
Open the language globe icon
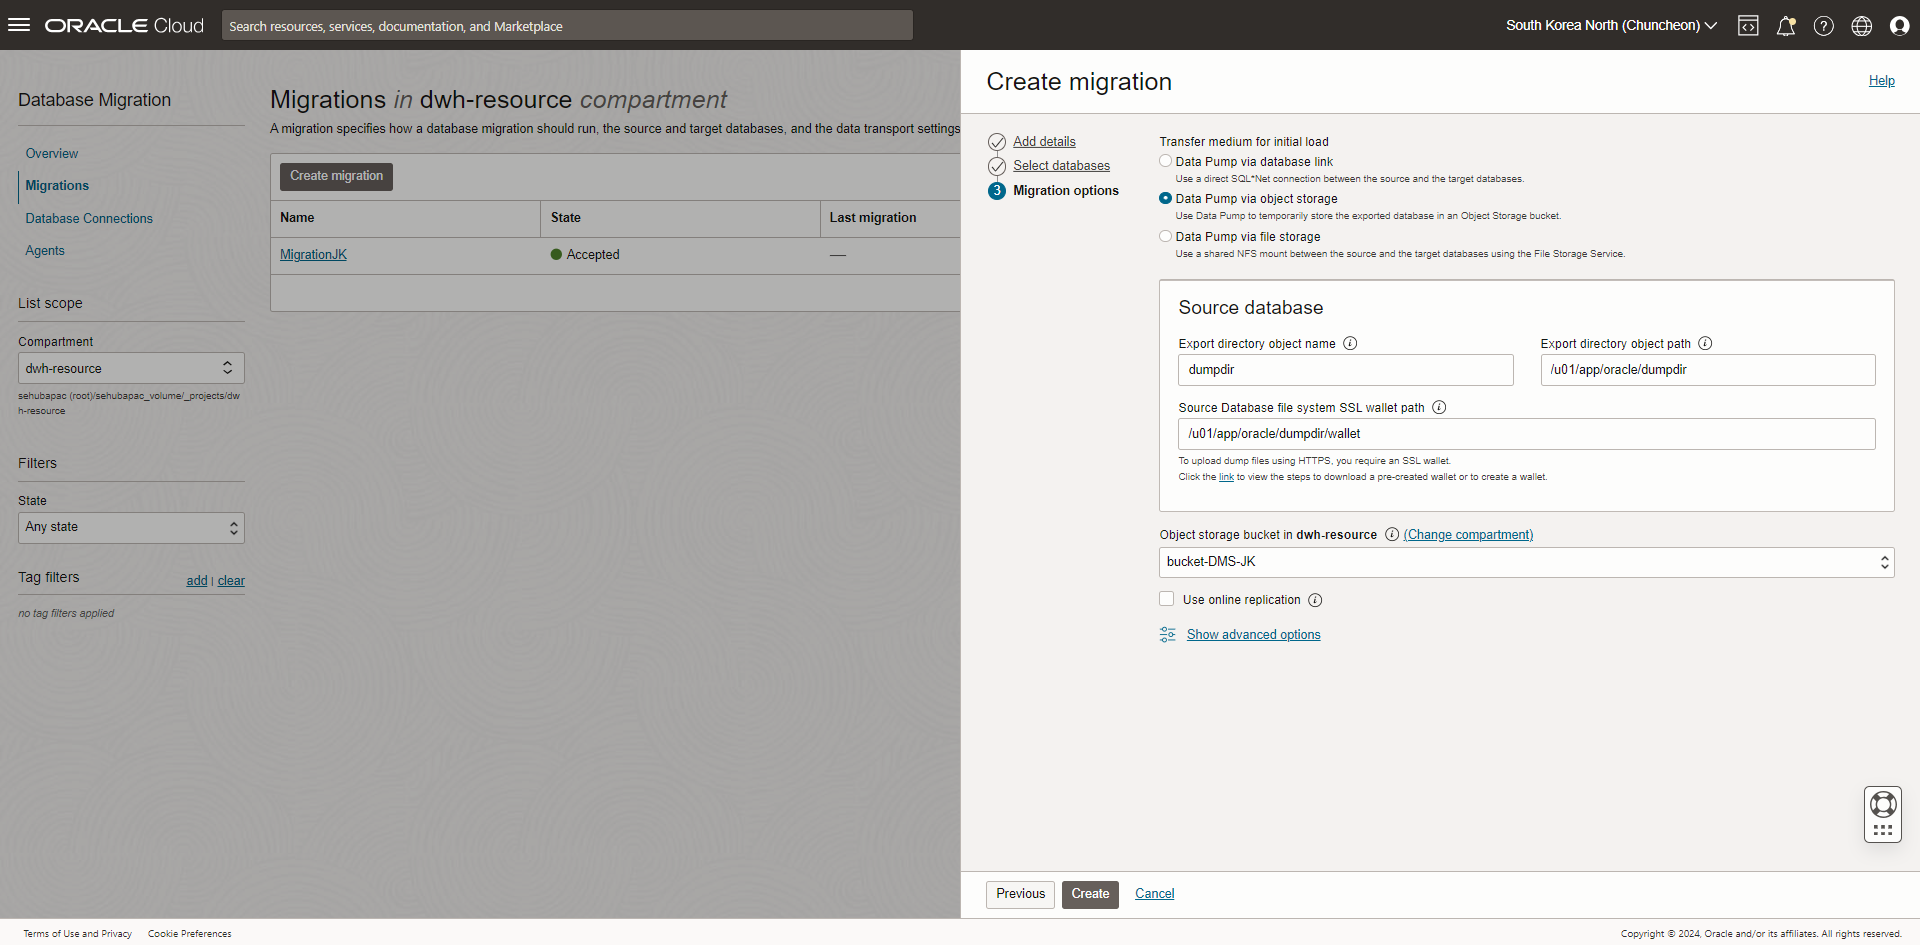click(x=1862, y=26)
